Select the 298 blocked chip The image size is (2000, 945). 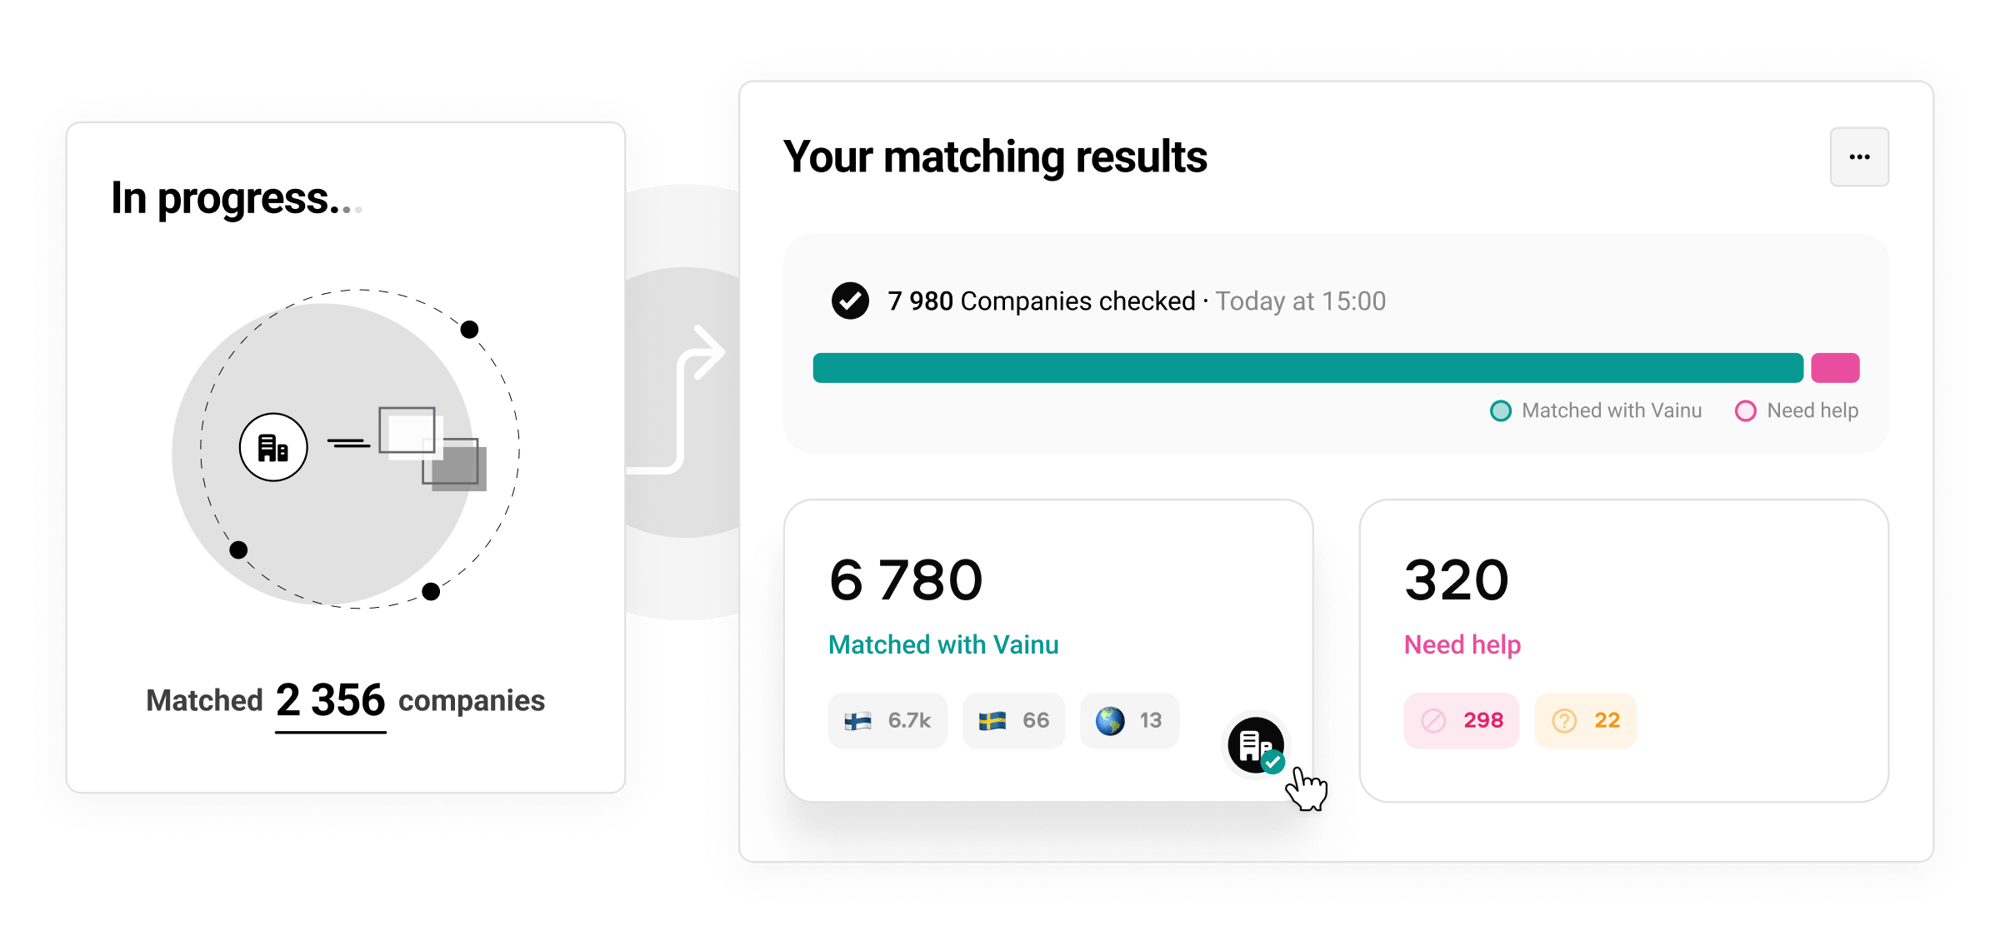pyautogui.click(x=1461, y=720)
